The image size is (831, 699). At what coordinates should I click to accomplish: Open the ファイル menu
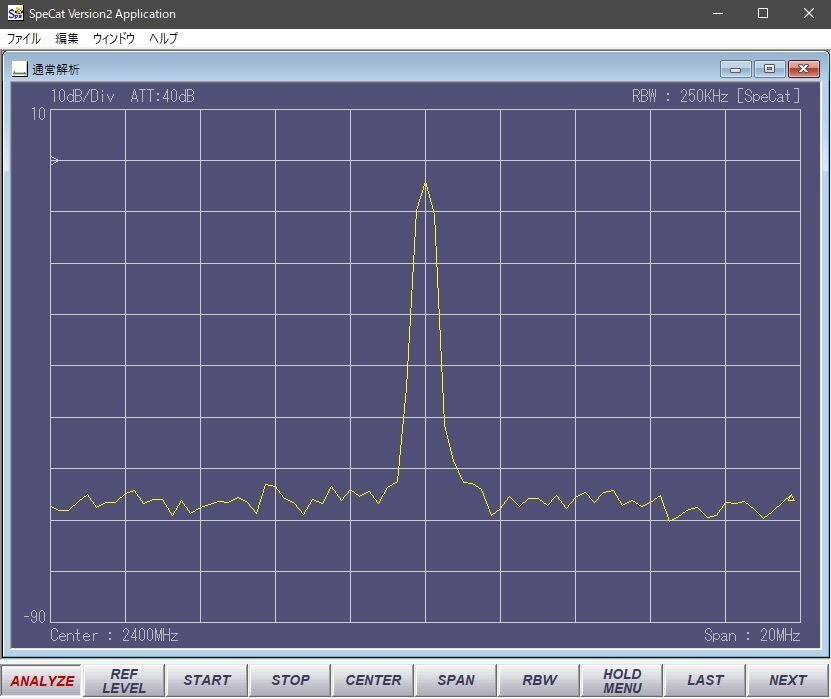pos(23,38)
